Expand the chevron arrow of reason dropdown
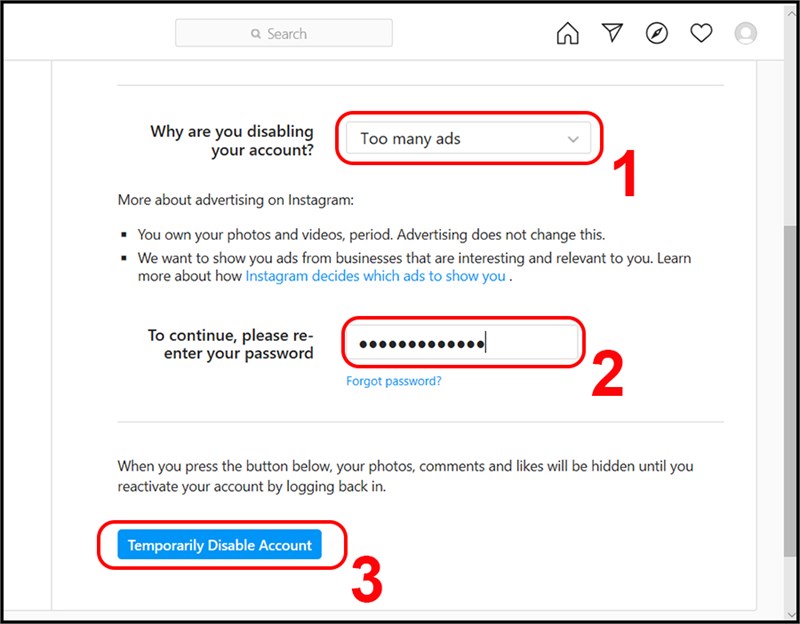The width and height of the screenshot is (800, 624). tap(573, 139)
